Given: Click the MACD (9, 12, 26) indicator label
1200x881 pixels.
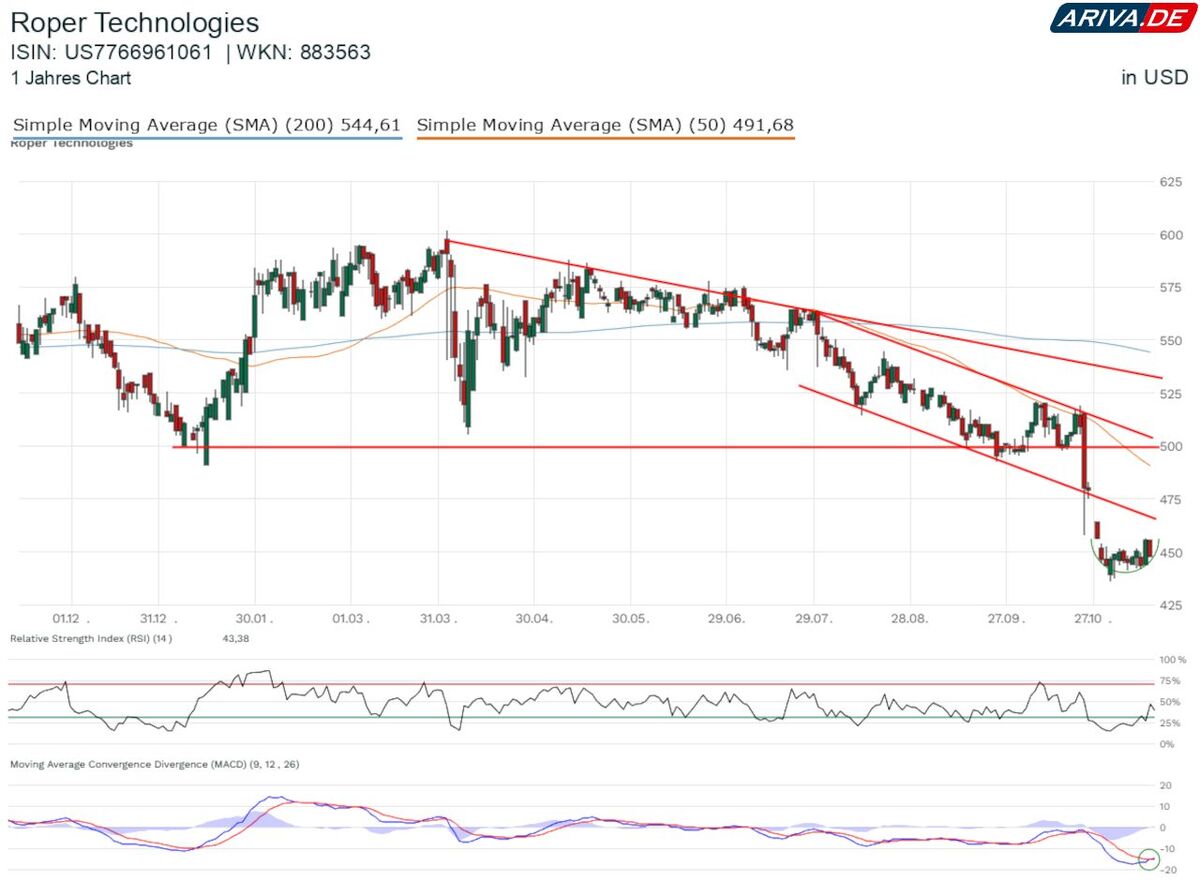Looking at the screenshot, I should (154, 764).
